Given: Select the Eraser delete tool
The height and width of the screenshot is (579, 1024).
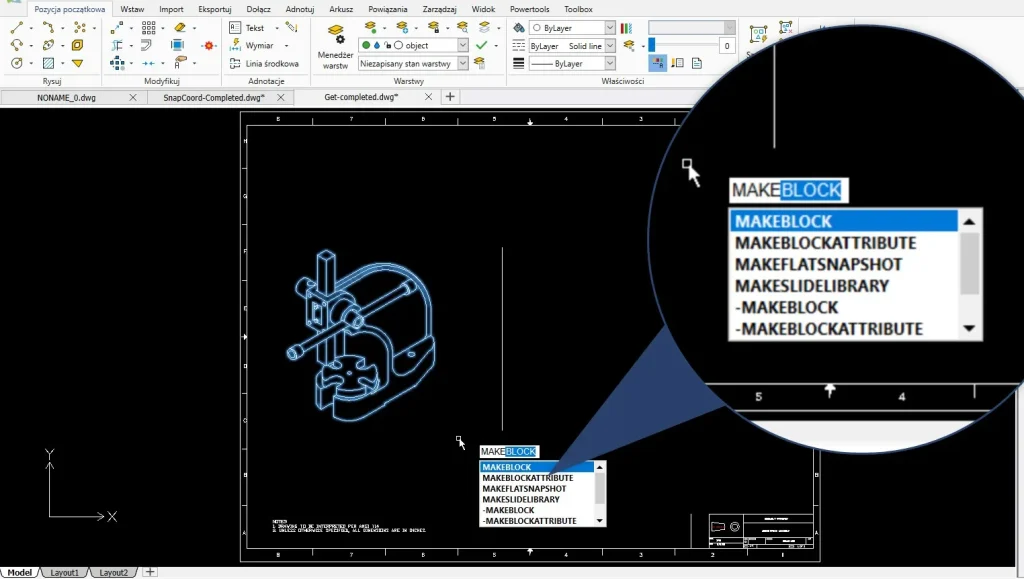Looking at the screenshot, I should pos(180,27).
